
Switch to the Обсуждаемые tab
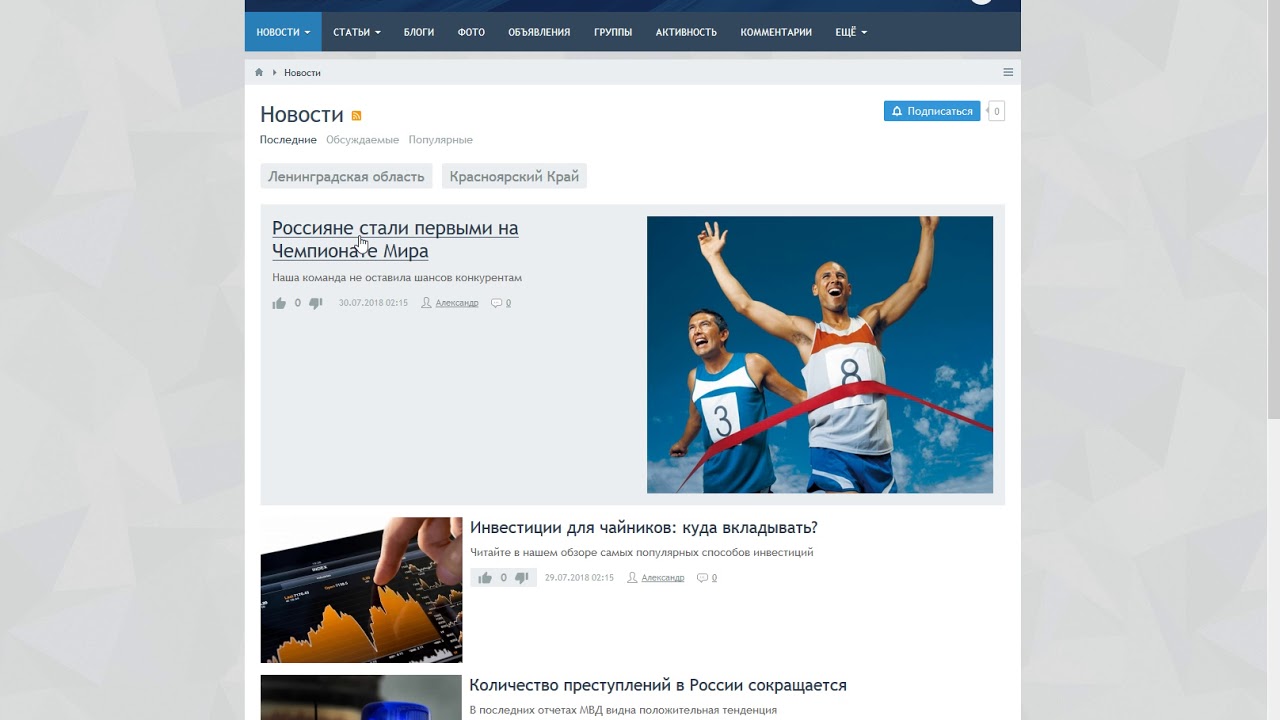point(362,140)
